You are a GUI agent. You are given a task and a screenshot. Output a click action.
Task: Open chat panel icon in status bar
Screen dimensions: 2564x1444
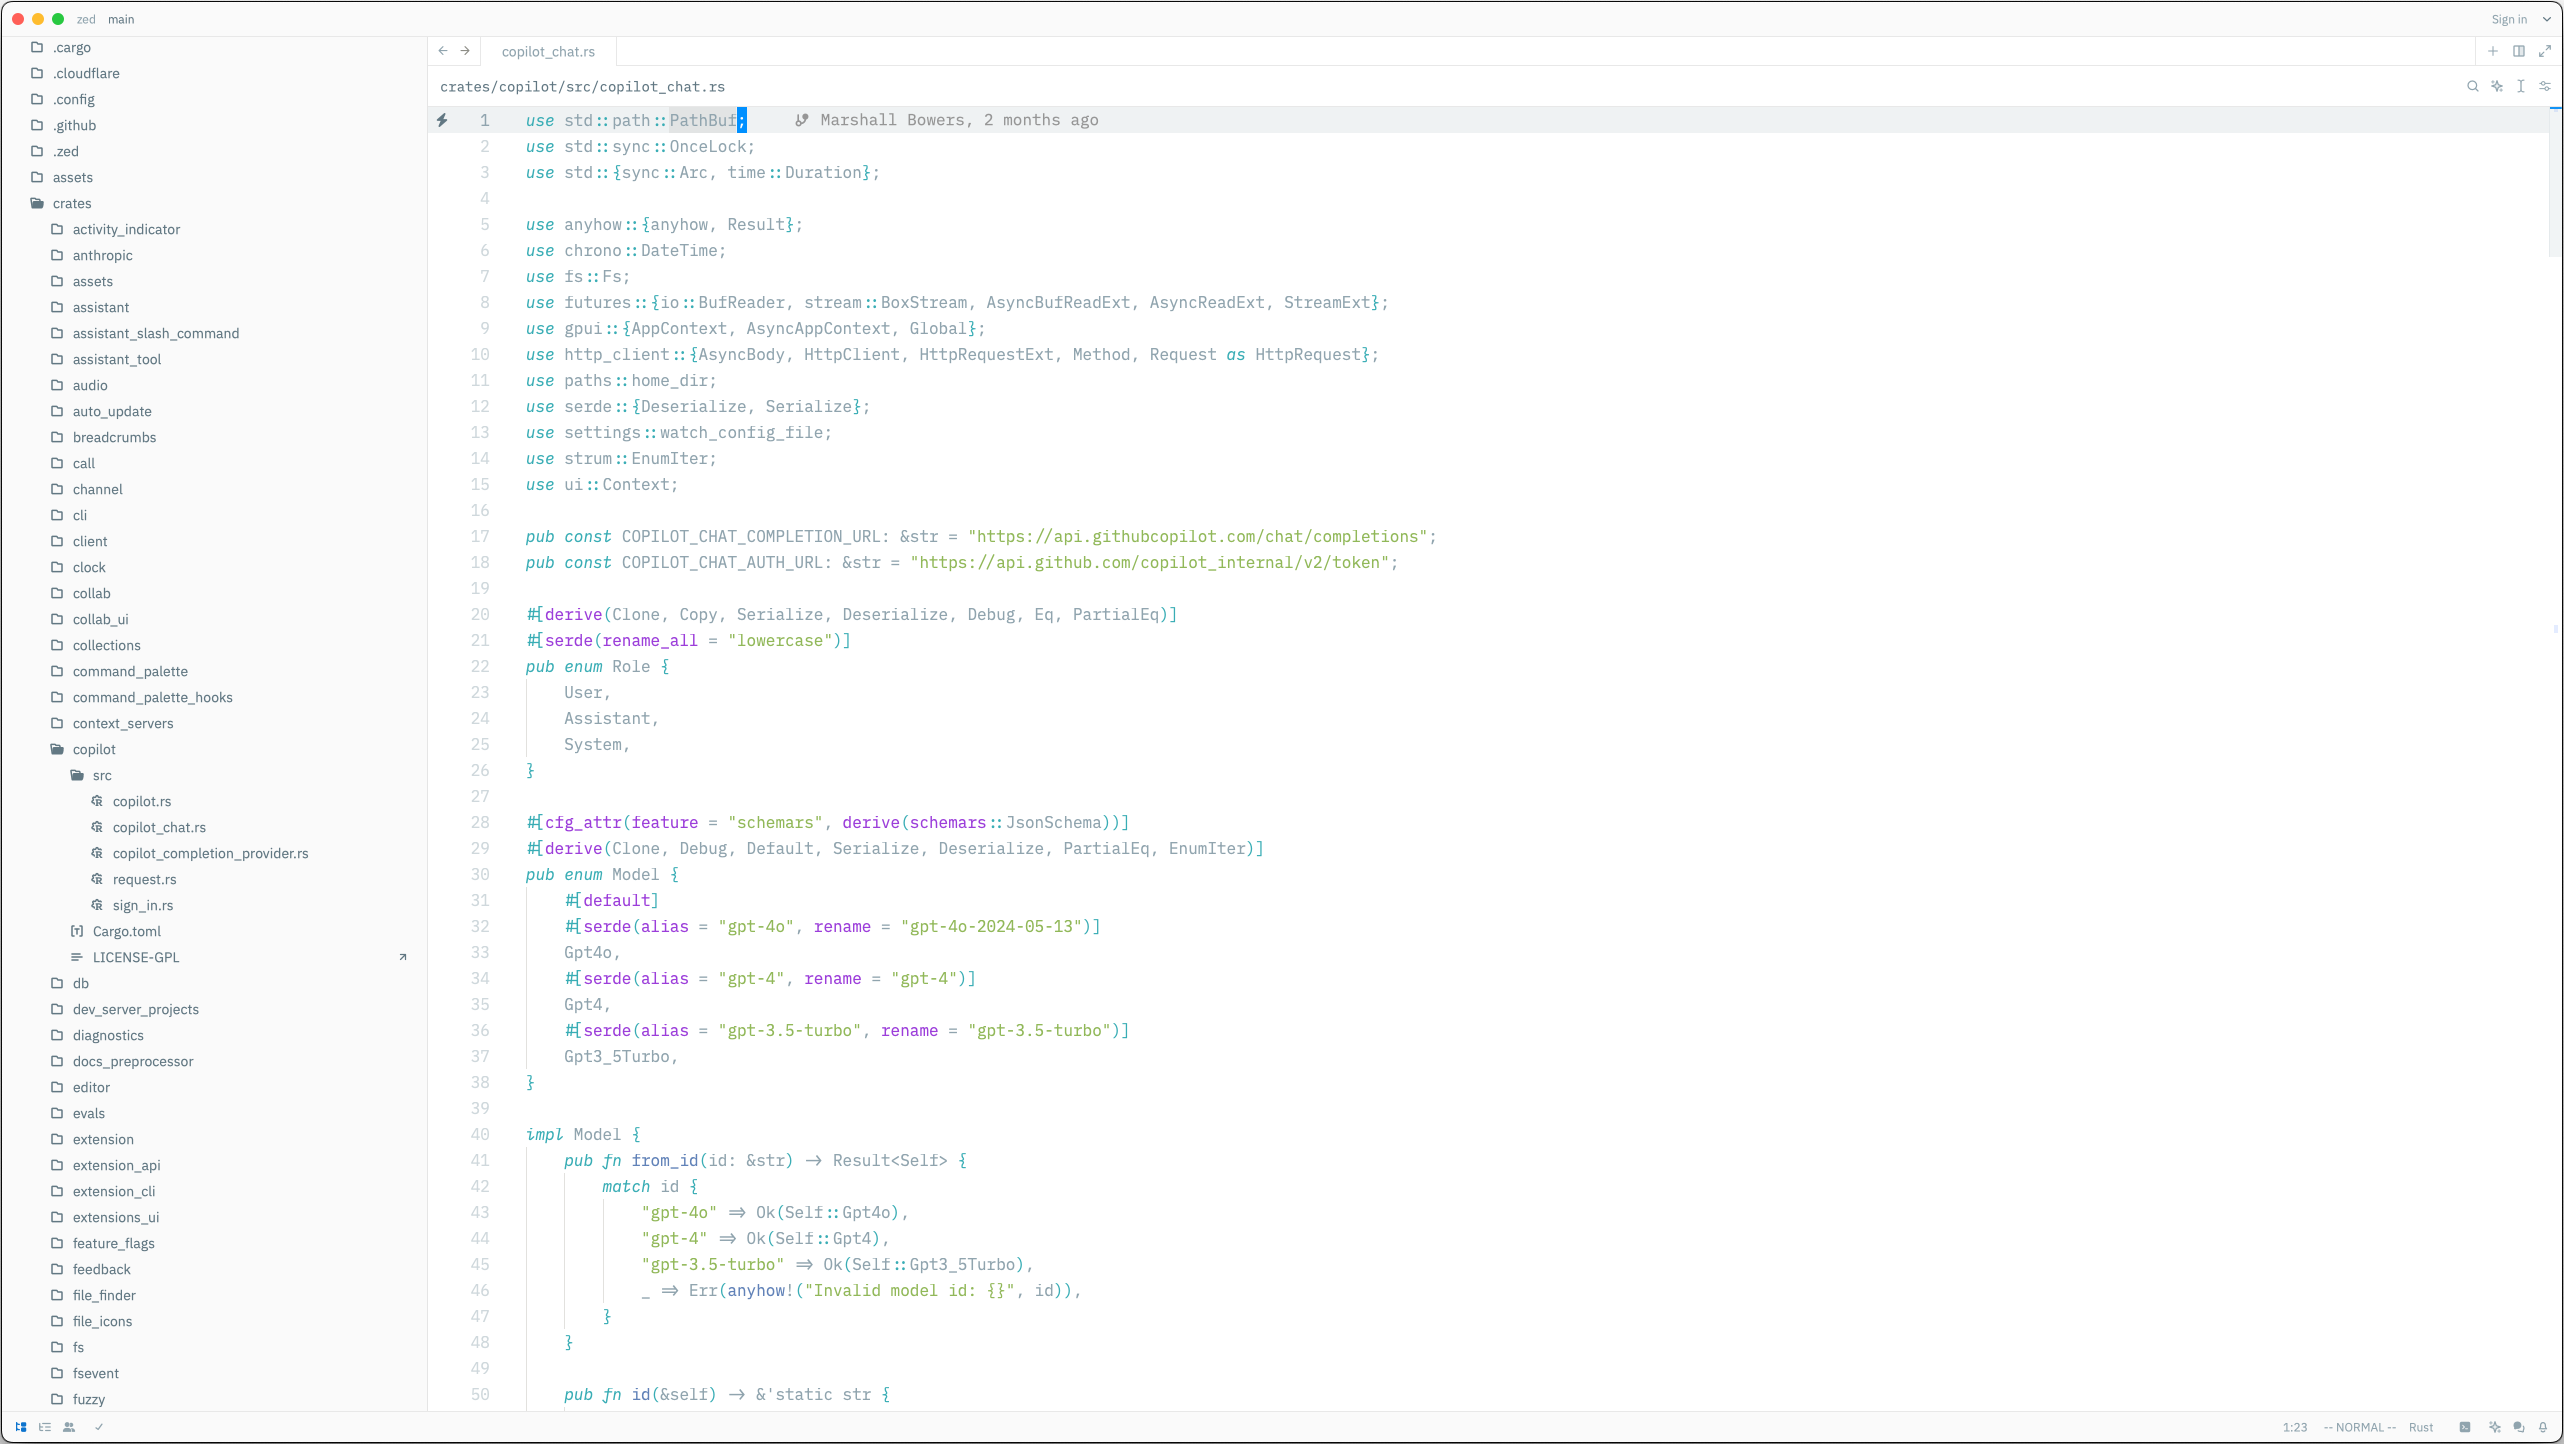coord(2519,1427)
